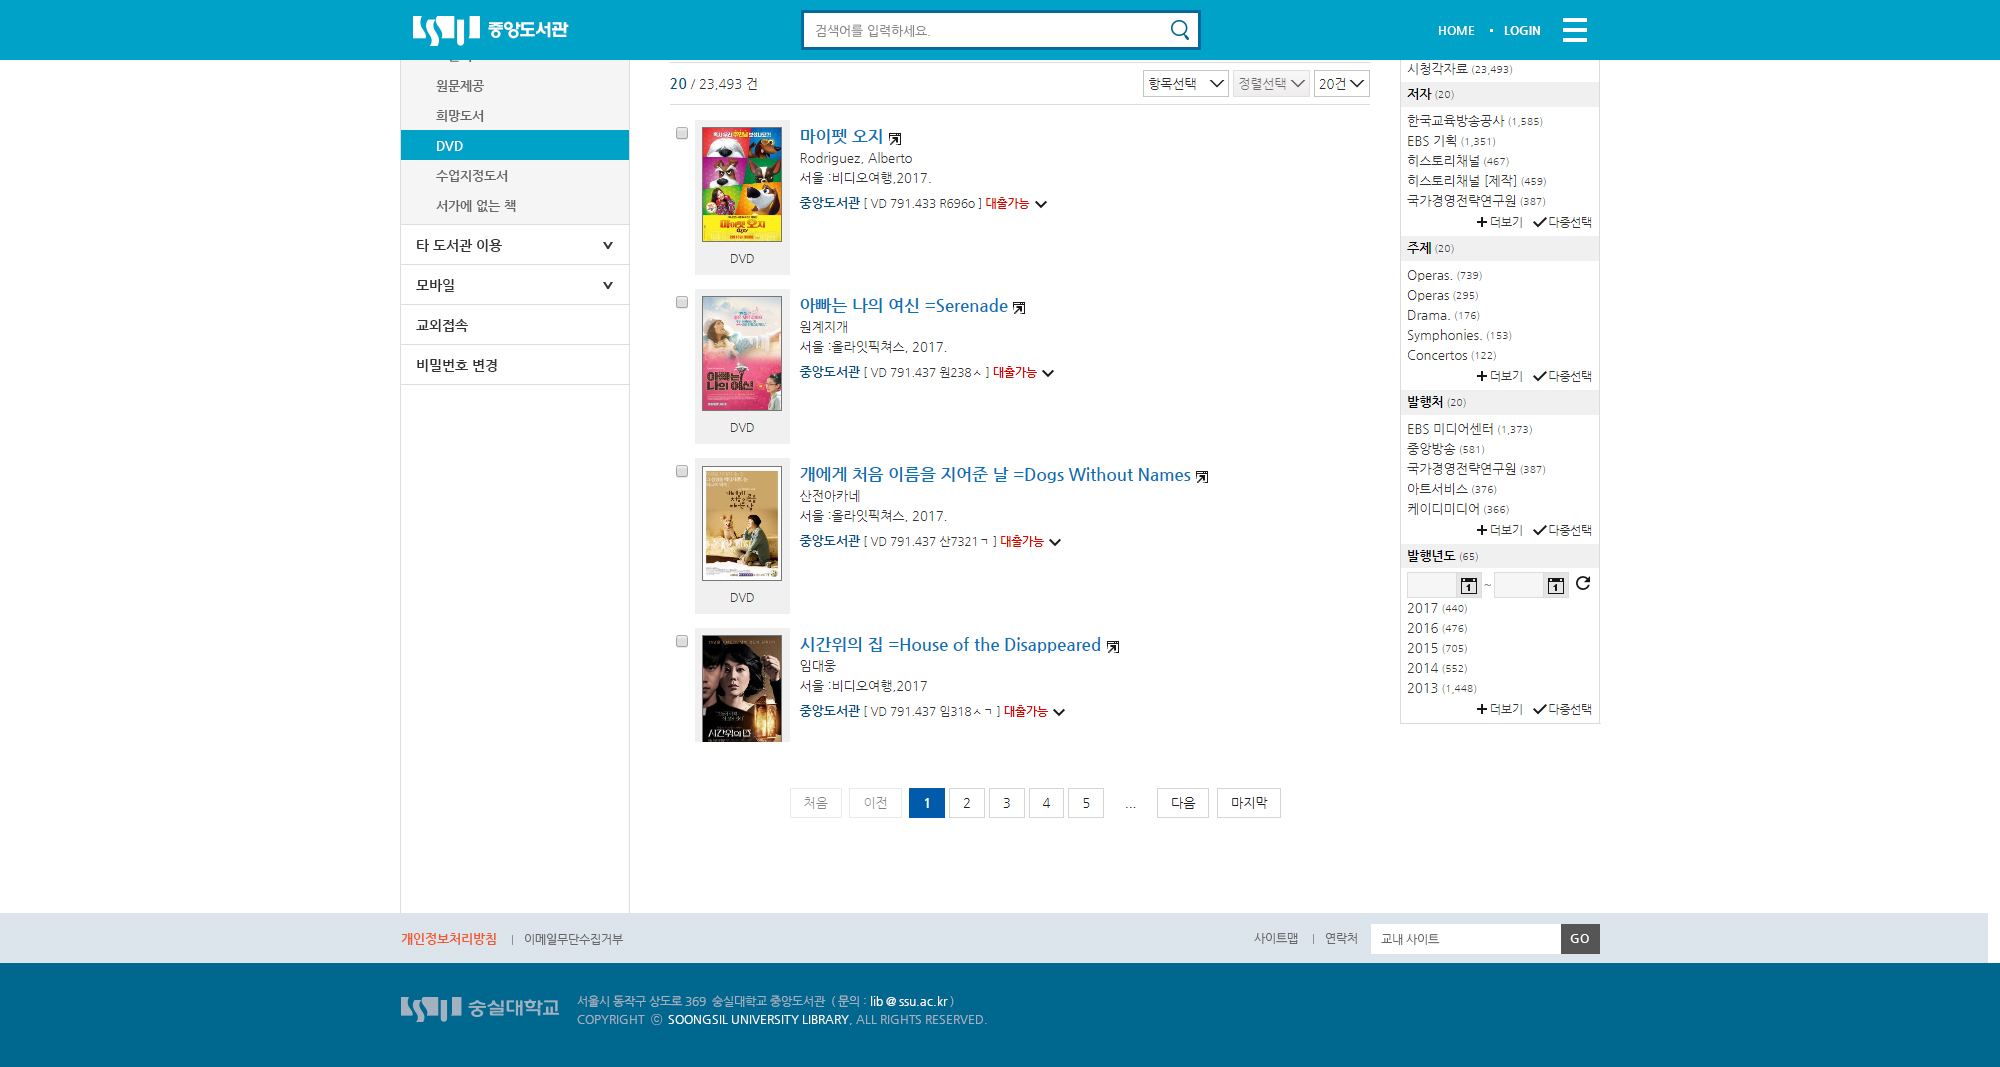Image resolution: width=2000 pixels, height=1067 pixels.
Task: Expand holdings for 마이펫 오지 대출가능
Action: pos(1041,204)
